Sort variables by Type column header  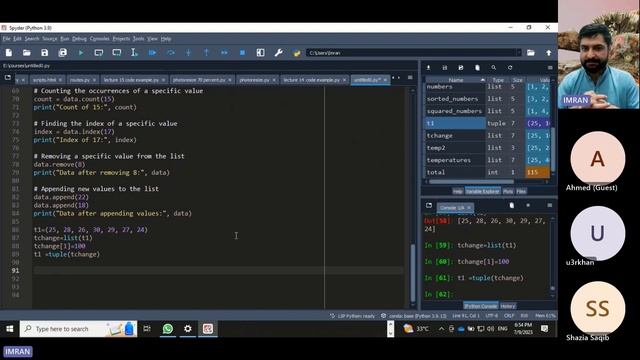498,80
